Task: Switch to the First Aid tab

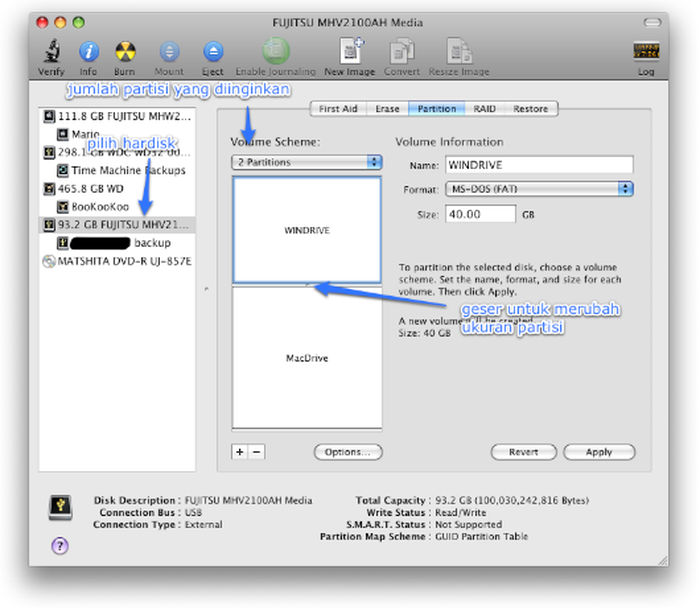Action: click(x=338, y=109)
